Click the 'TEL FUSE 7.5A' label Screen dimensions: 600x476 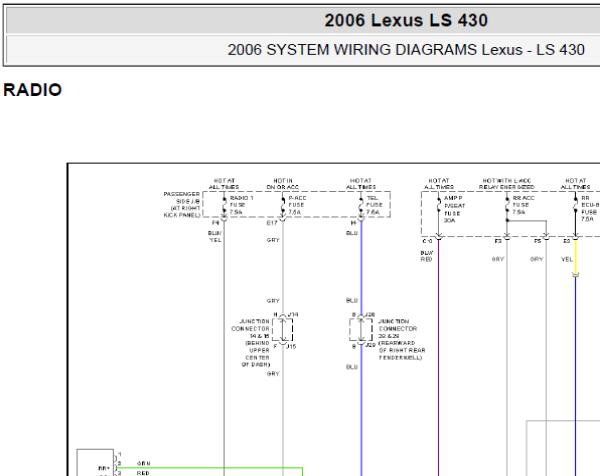pos(373,205)
